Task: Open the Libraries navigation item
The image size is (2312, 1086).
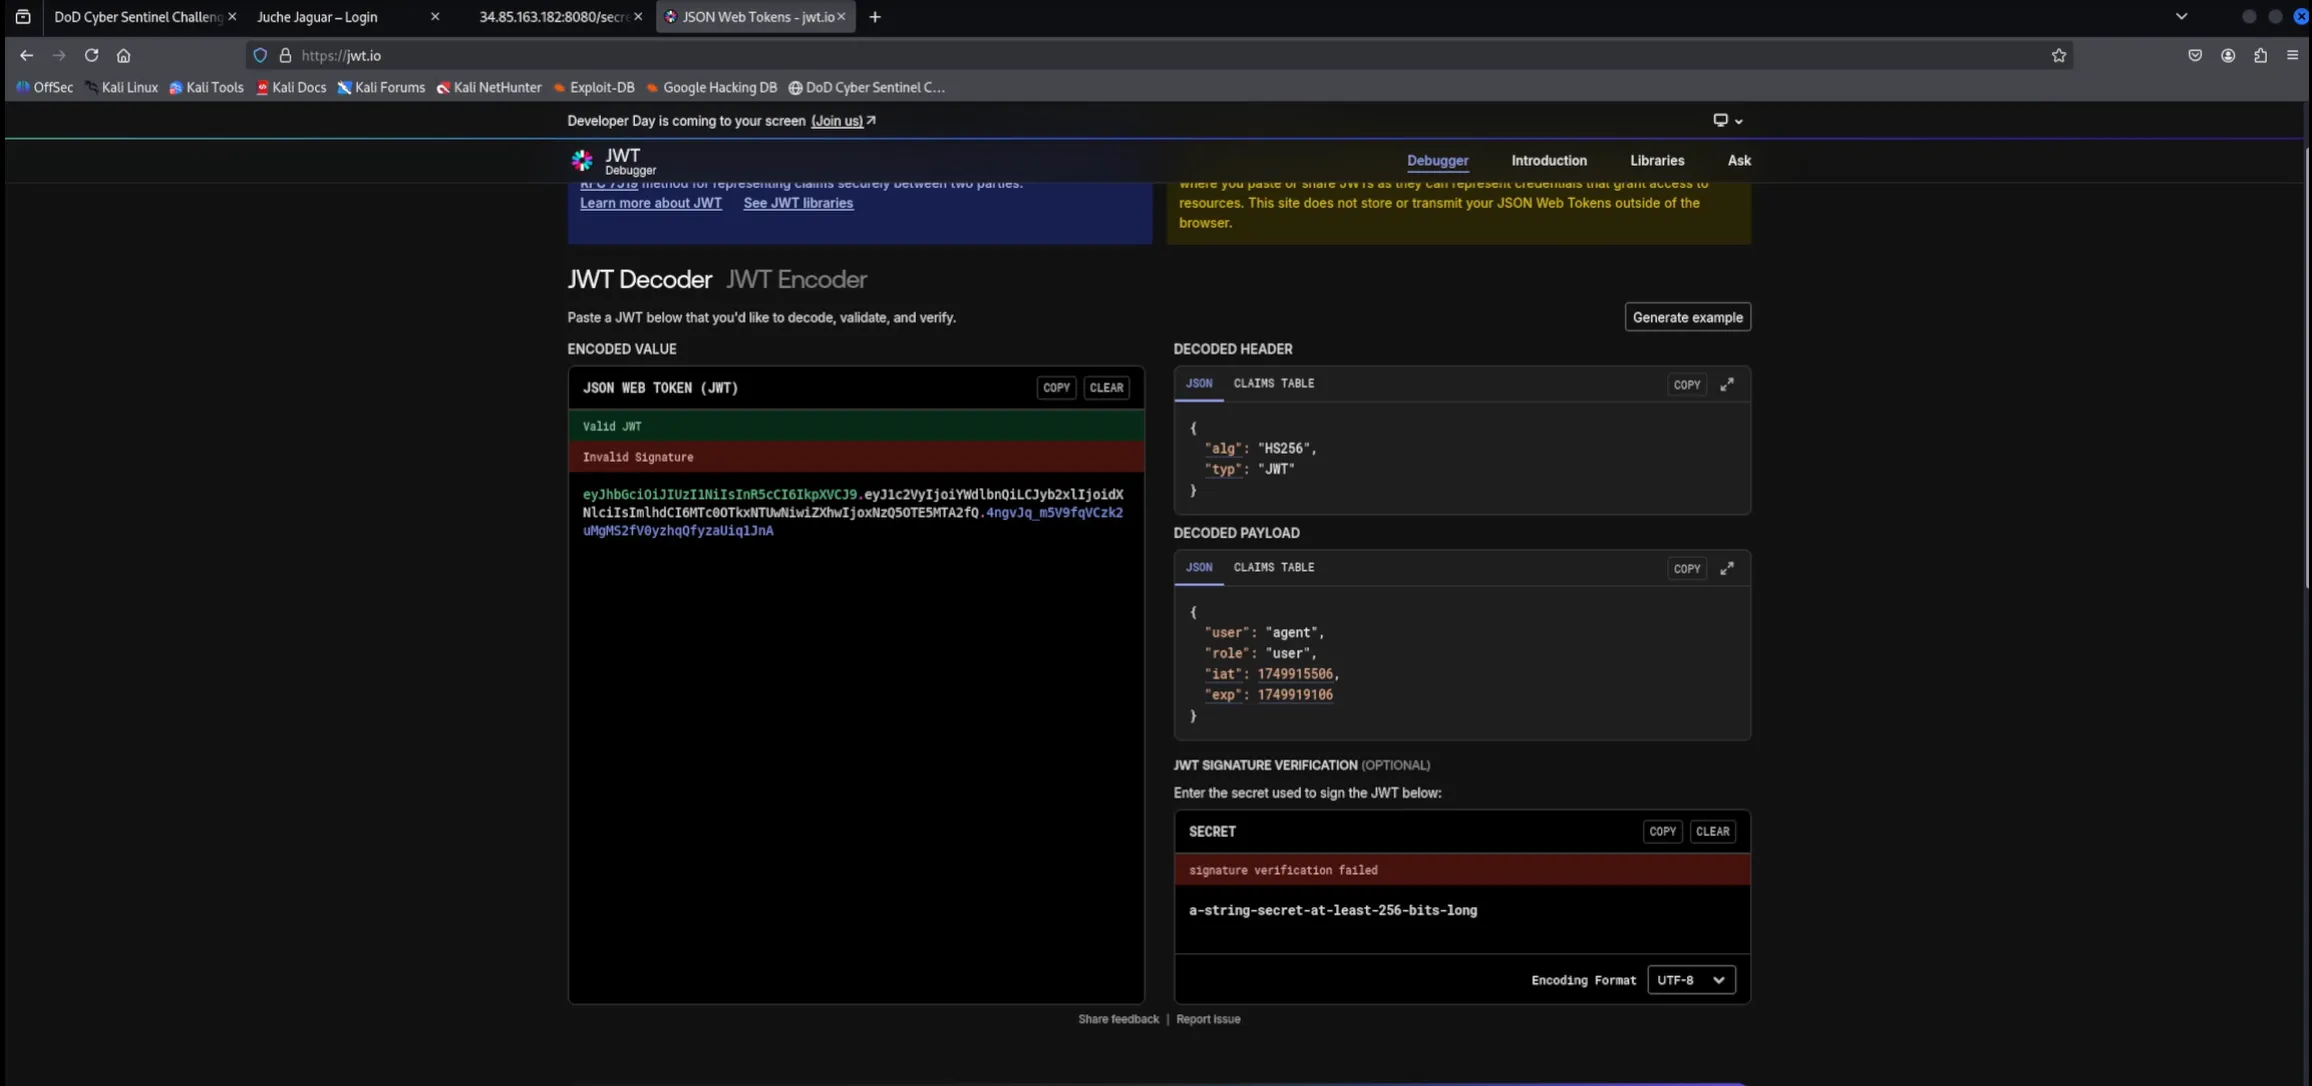Action: 1656,161
